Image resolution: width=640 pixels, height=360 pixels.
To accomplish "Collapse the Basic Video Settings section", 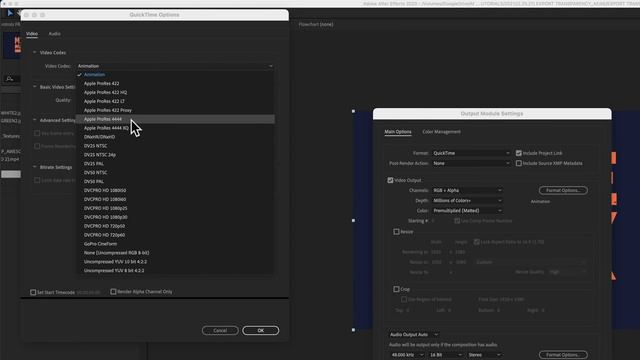I will 34,87.
